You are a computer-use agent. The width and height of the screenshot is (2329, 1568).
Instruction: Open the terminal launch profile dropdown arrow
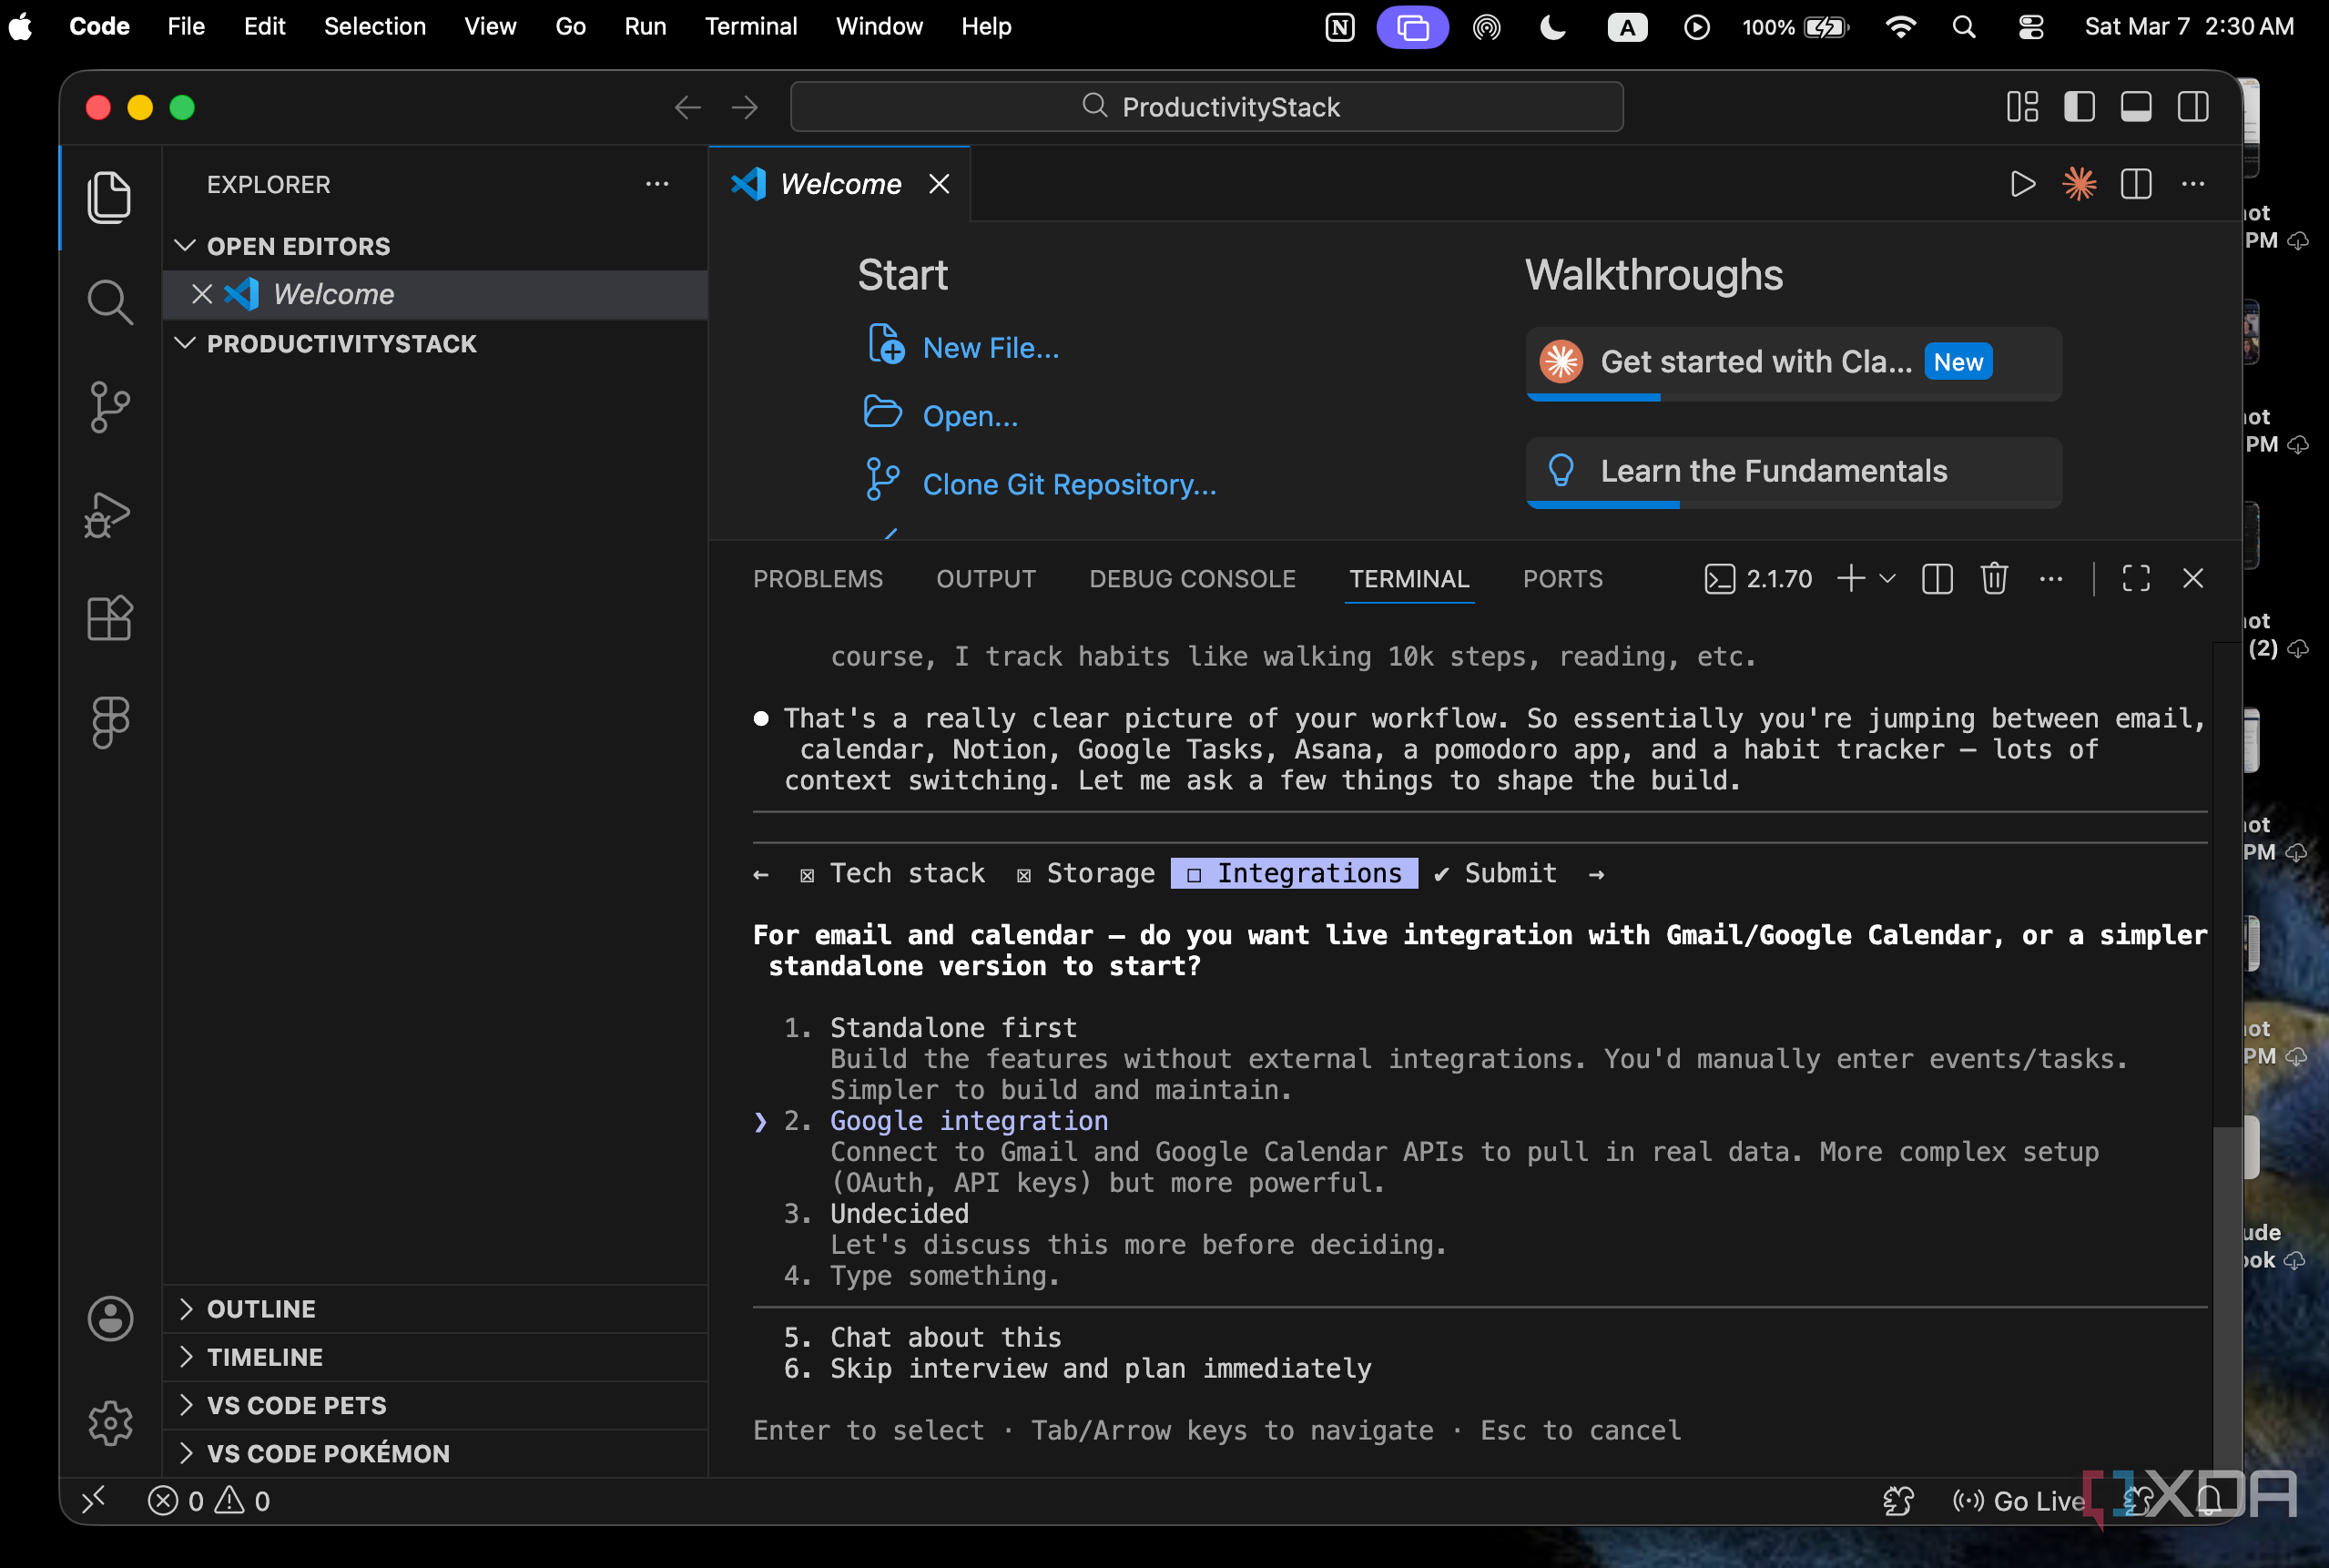click(1888, 578)
